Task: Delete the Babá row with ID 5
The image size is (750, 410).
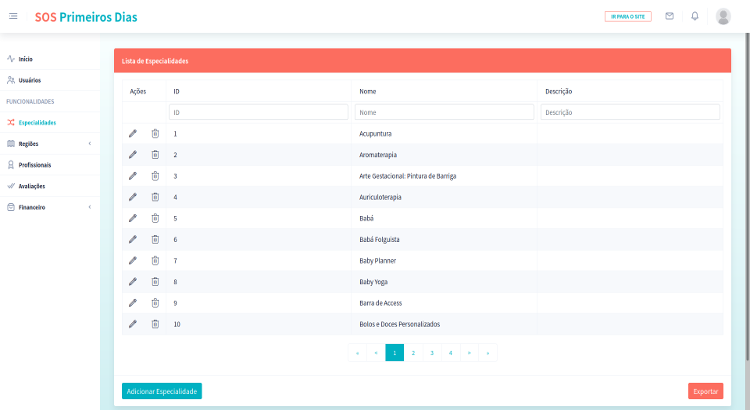Action: [155, 218]
